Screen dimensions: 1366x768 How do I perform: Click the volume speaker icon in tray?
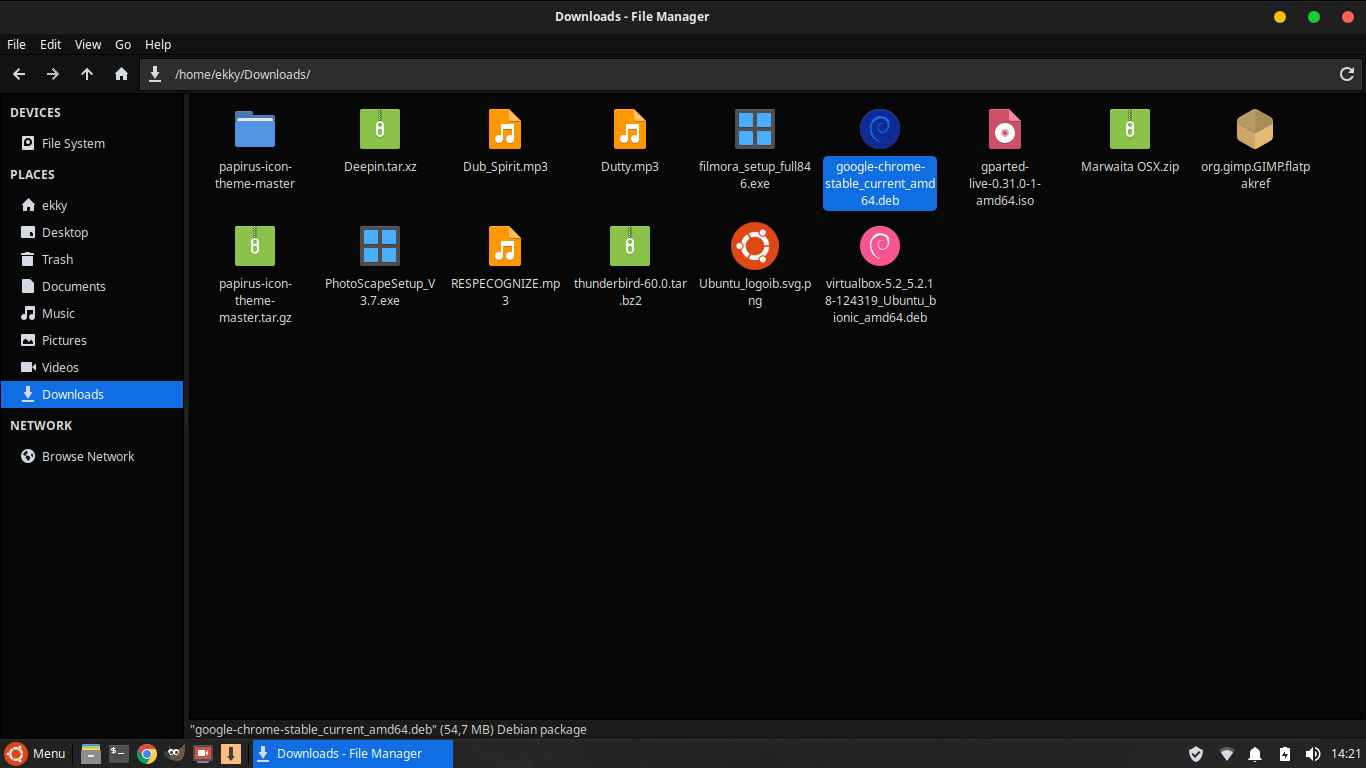pyautogui.click(x=1313, y=754)
